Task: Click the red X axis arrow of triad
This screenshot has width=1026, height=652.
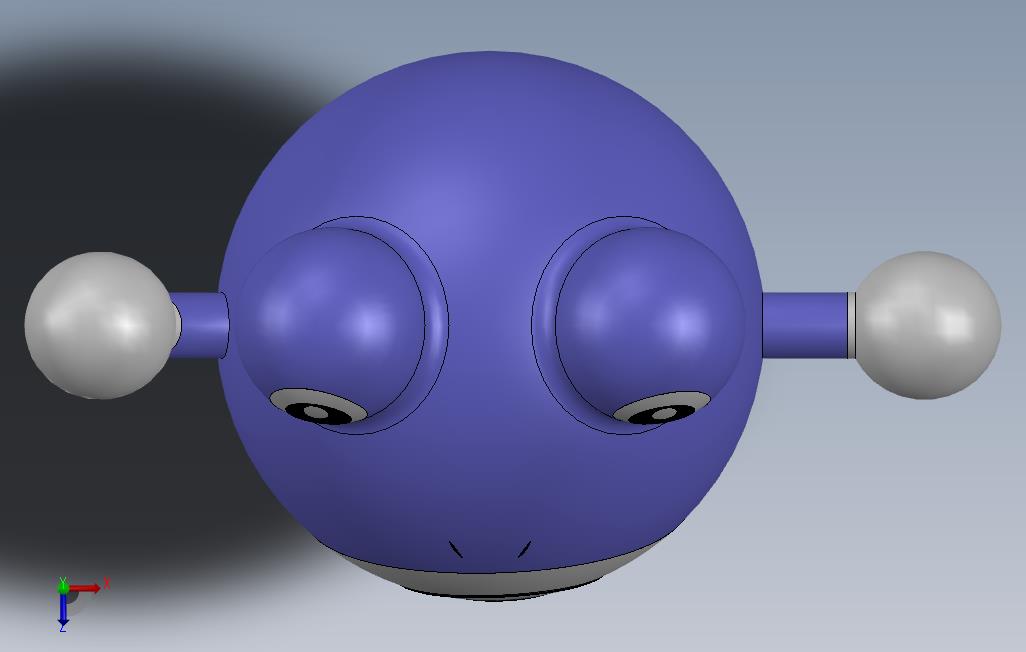Action: (86, 588)
